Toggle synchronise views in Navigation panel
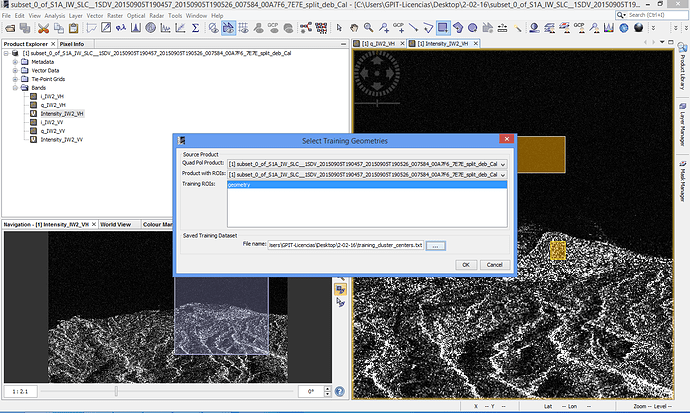This screenshot has height=413, width=690. click(340, 289)
